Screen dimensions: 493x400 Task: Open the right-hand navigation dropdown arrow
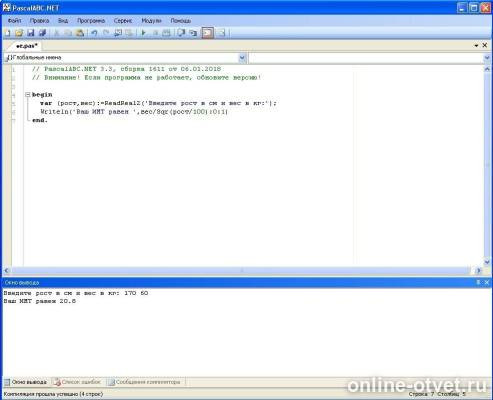pyautogui.click(x=487, y=58)
